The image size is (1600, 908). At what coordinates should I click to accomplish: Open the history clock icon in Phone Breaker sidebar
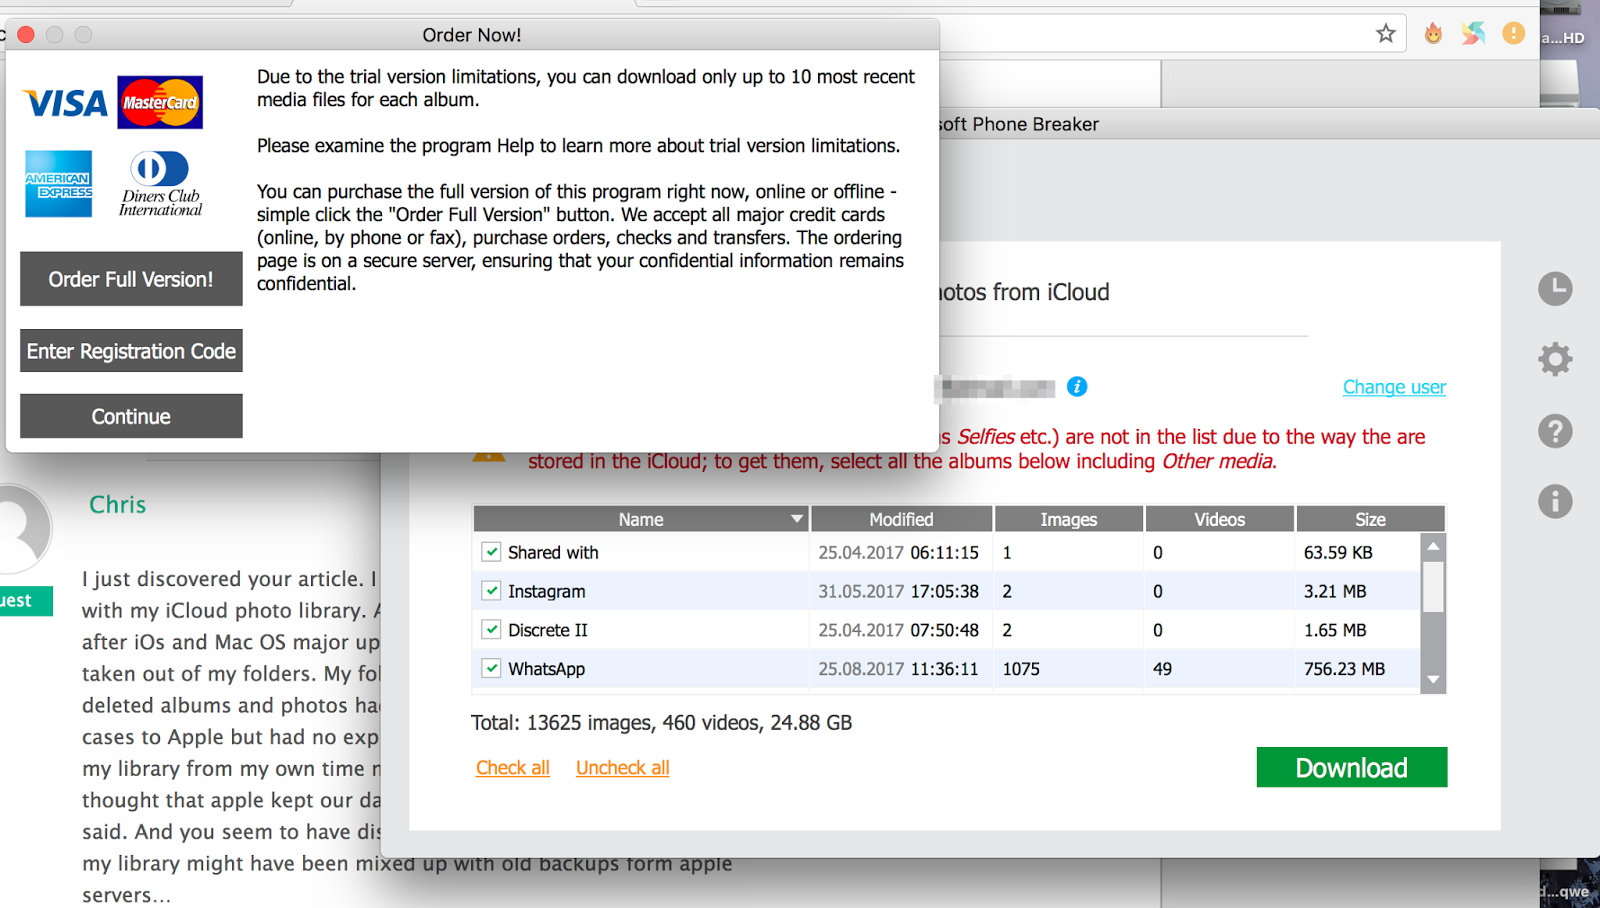click(x=1555, y=289)
